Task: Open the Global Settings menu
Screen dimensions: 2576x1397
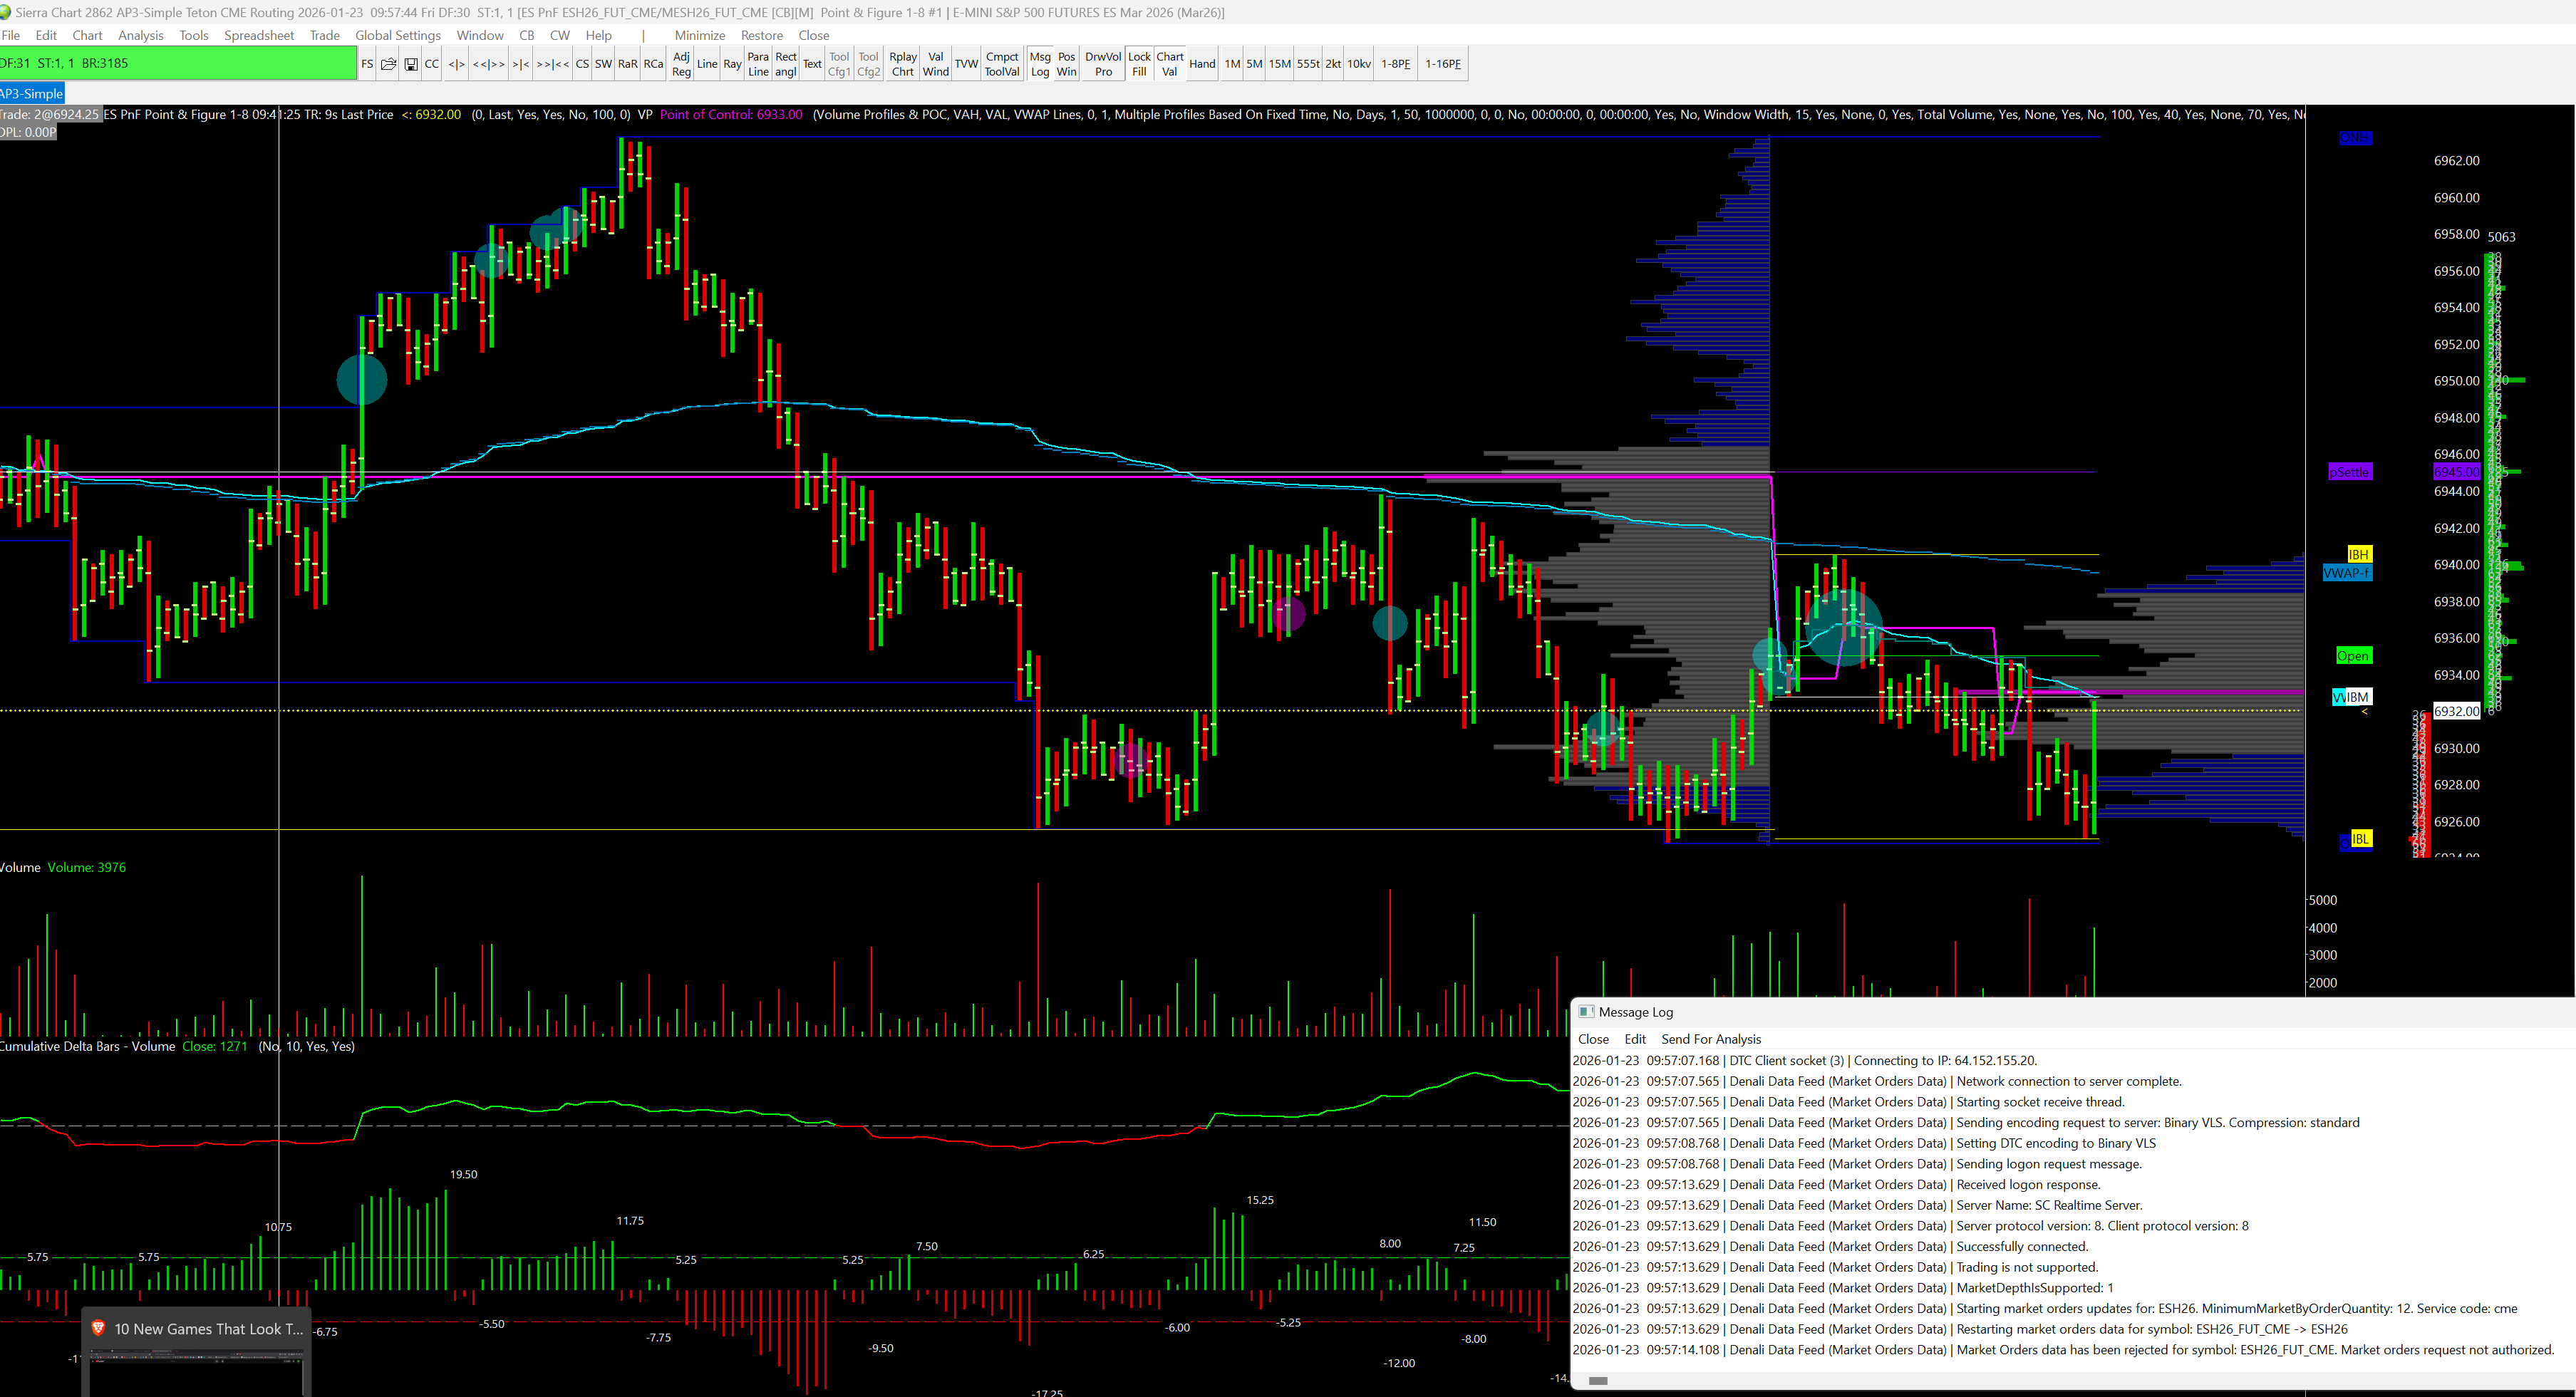Action: pyautogui.click(x=397, y=35)
